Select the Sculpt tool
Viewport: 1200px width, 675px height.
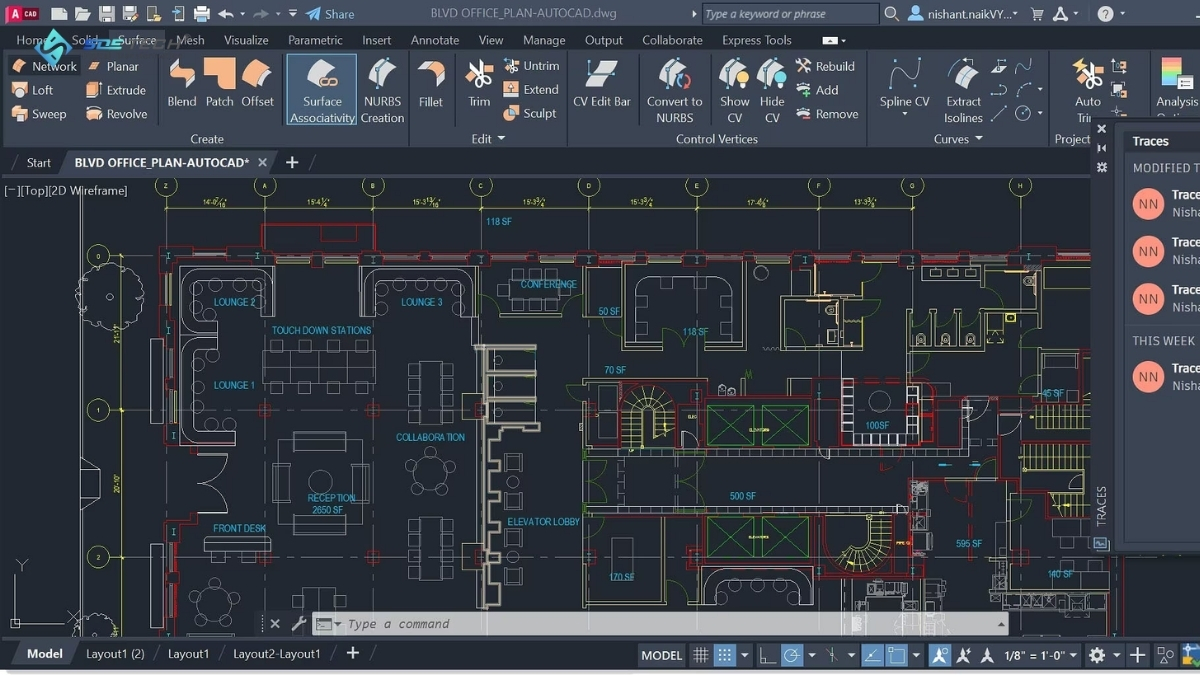[x=530, y=113]
